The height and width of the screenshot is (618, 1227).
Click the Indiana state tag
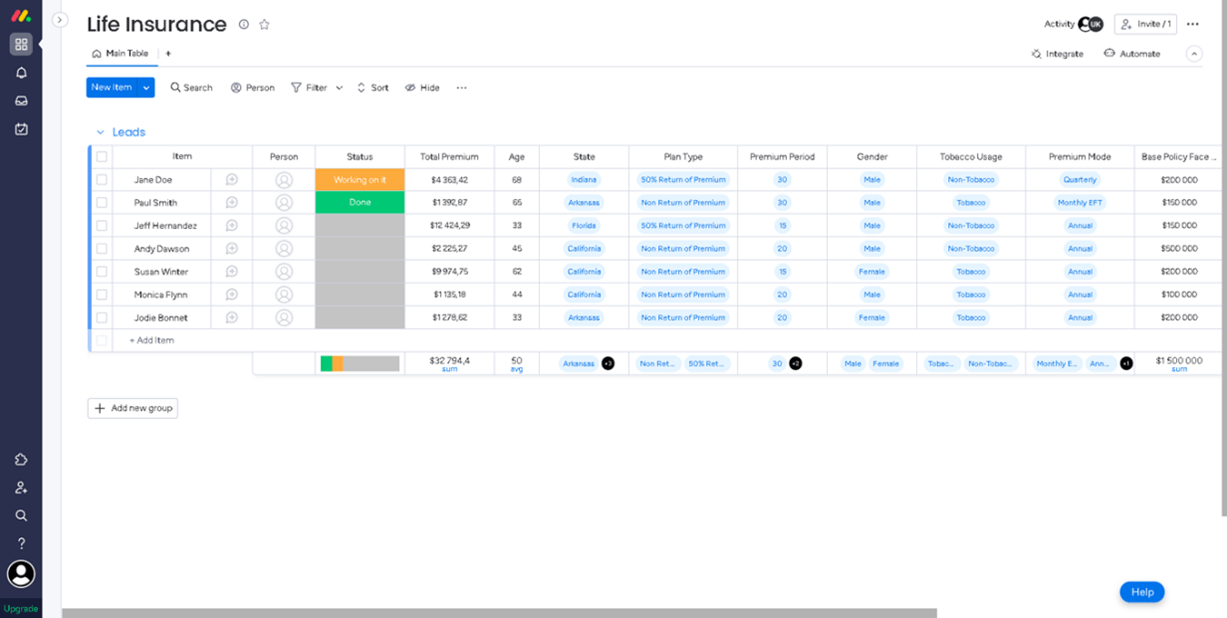click(584, 180)
